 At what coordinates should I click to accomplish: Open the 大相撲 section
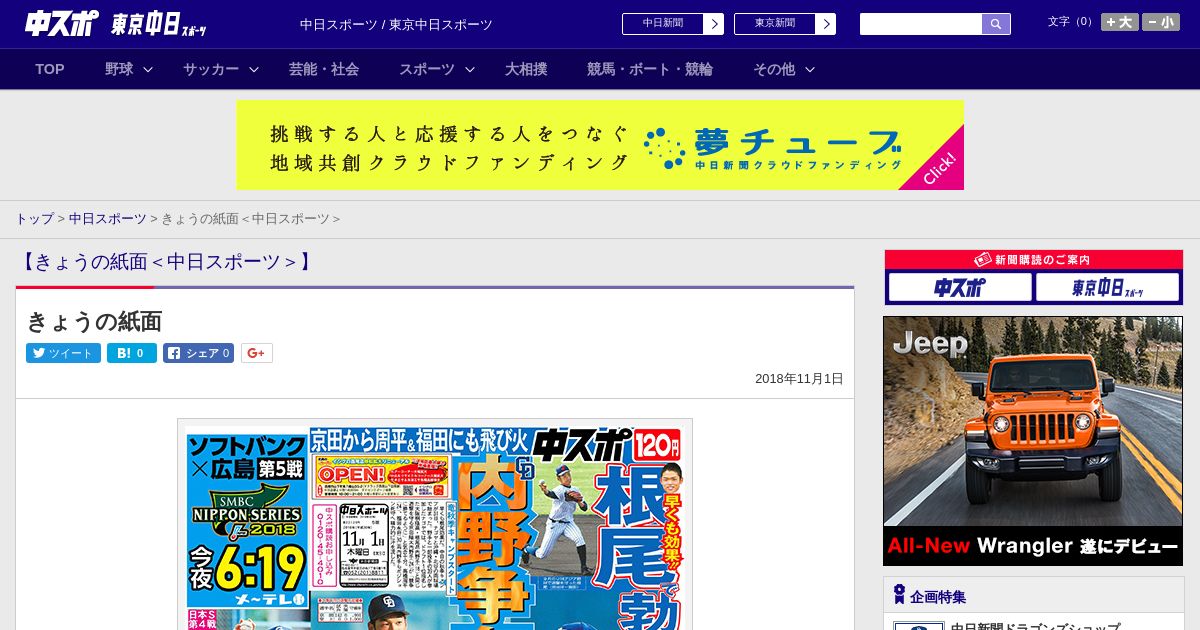click(526, 69)
